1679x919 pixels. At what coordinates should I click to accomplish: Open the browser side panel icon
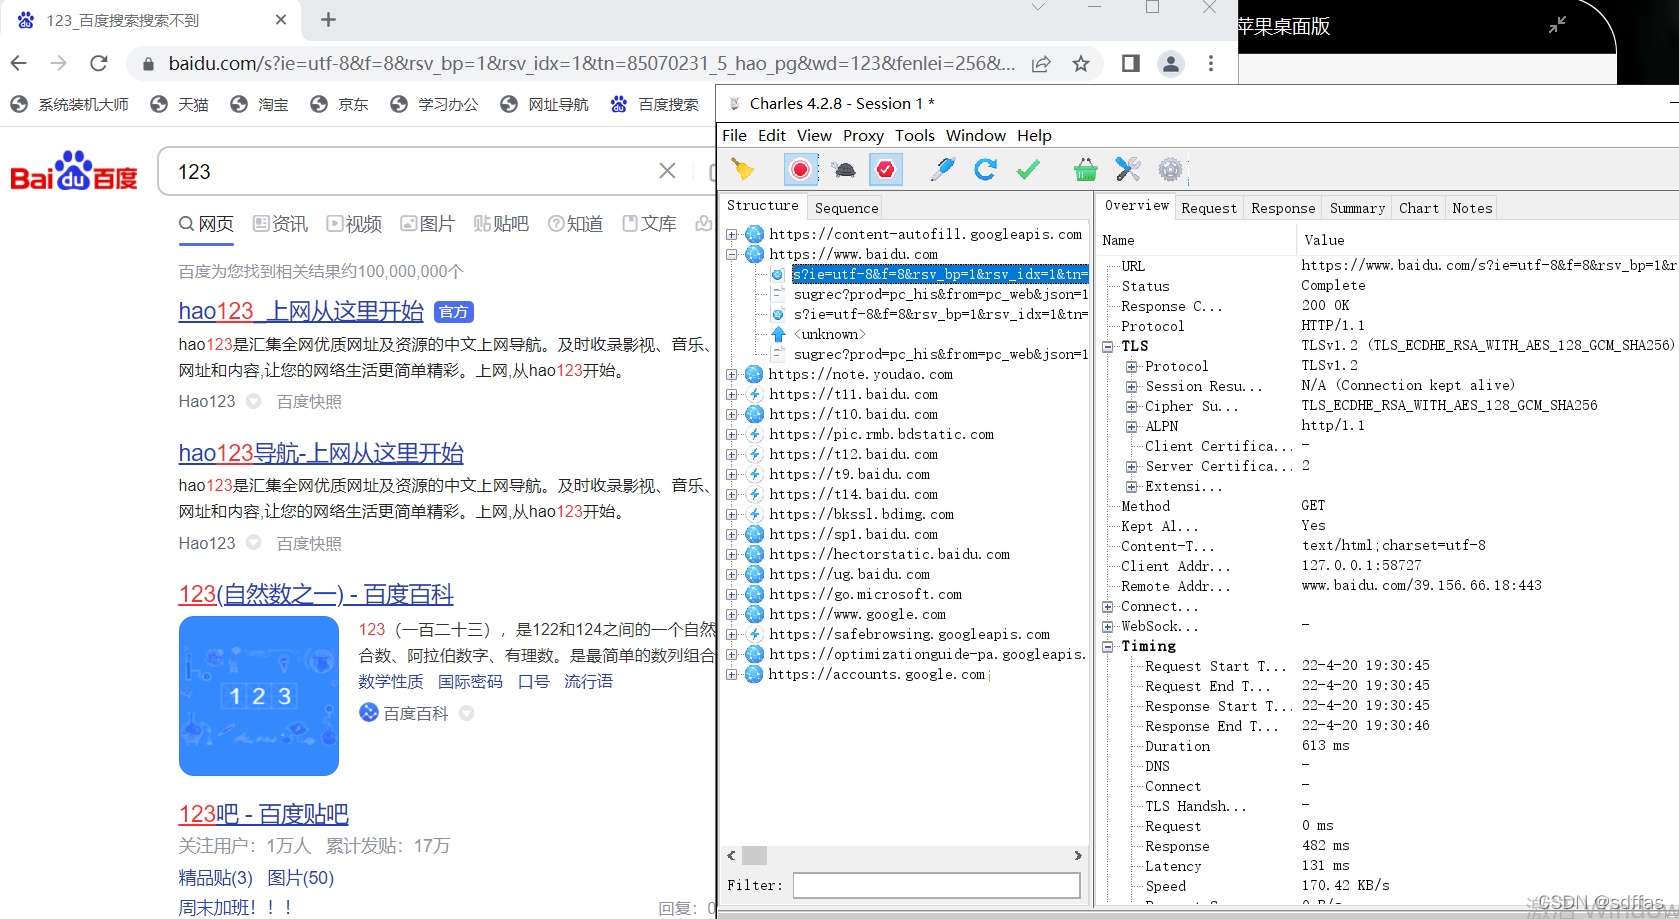(1131, 63)
